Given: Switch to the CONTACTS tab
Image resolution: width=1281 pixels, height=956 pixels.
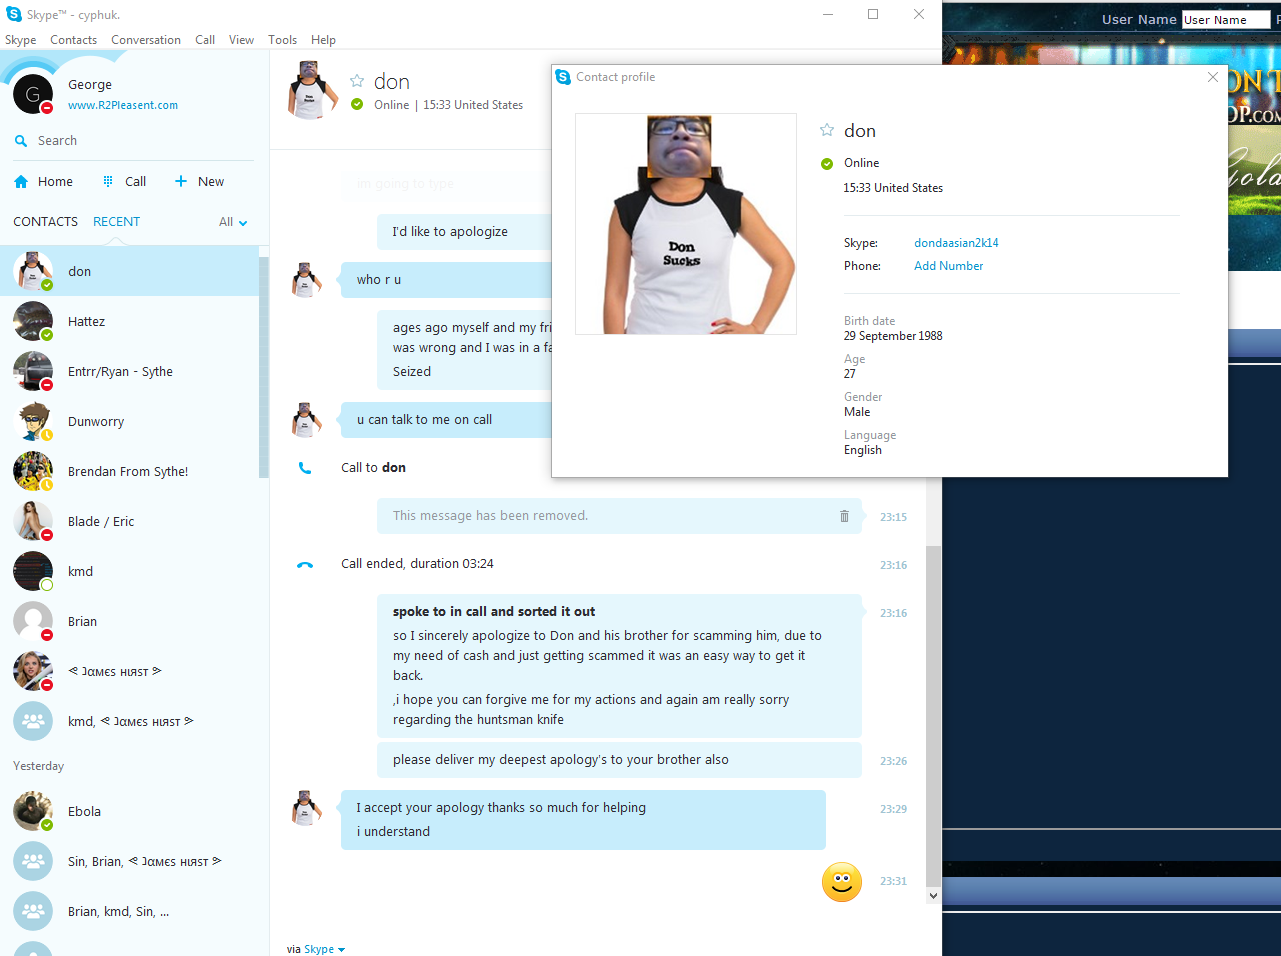Looking at the screenshot, I should point(45,222).
